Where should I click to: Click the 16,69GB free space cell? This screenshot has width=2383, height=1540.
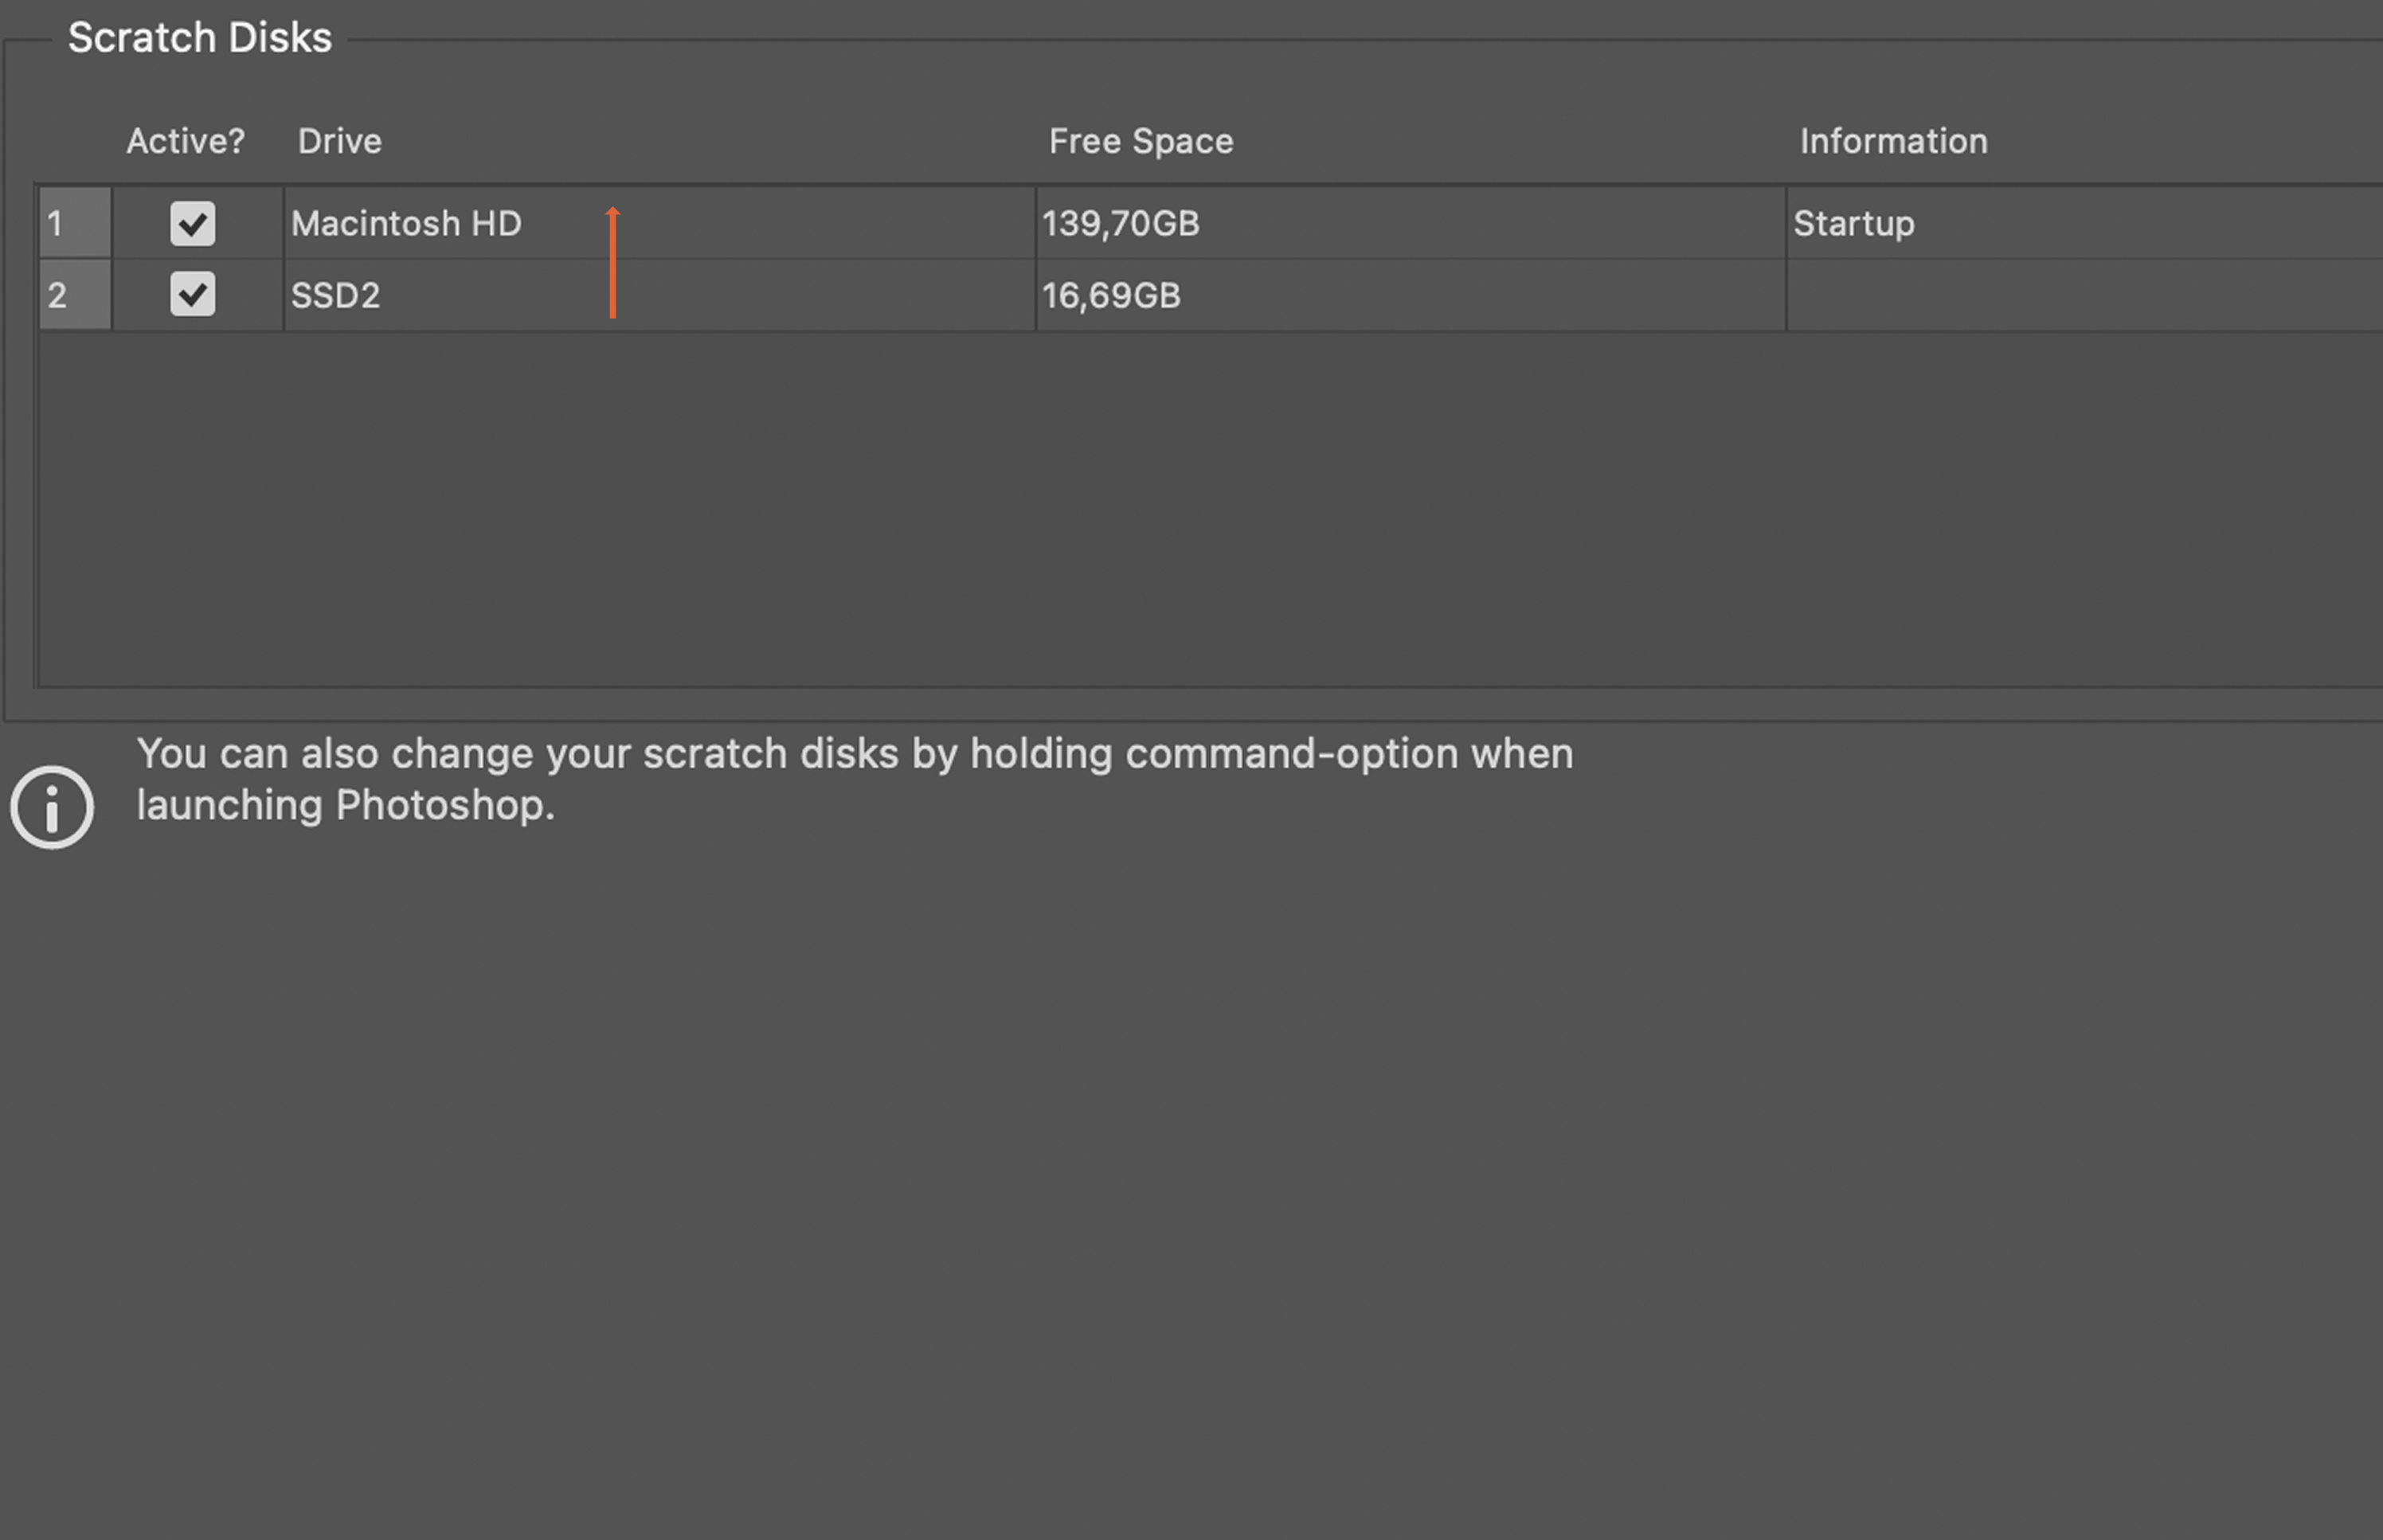point(1111,296)
